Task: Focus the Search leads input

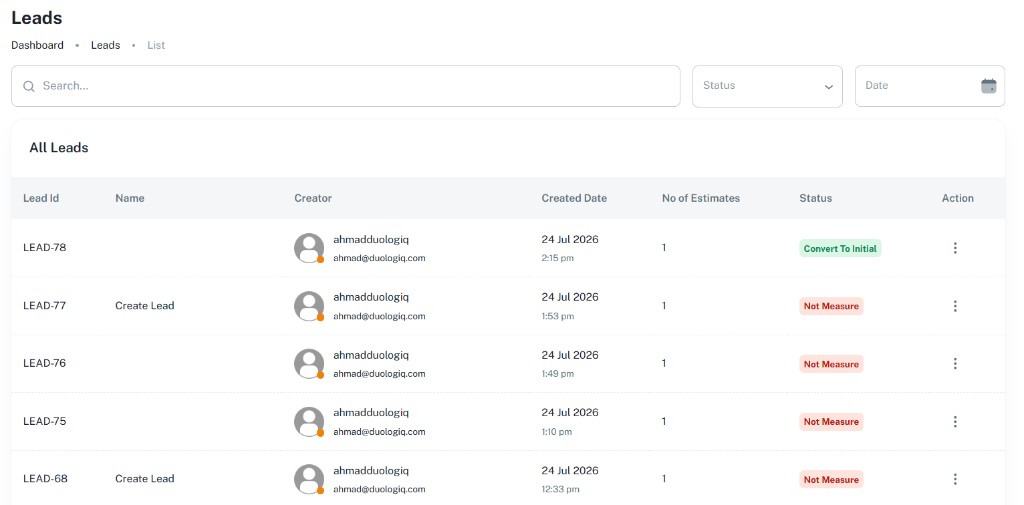Action: coord(345,86)
